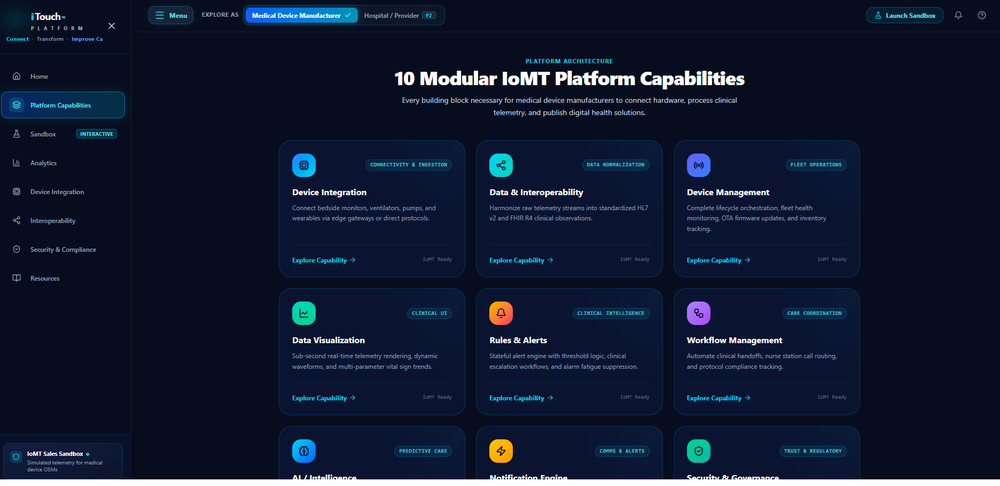
Task: Open Resources in the sidebar
Action: [x=62, y=278]
